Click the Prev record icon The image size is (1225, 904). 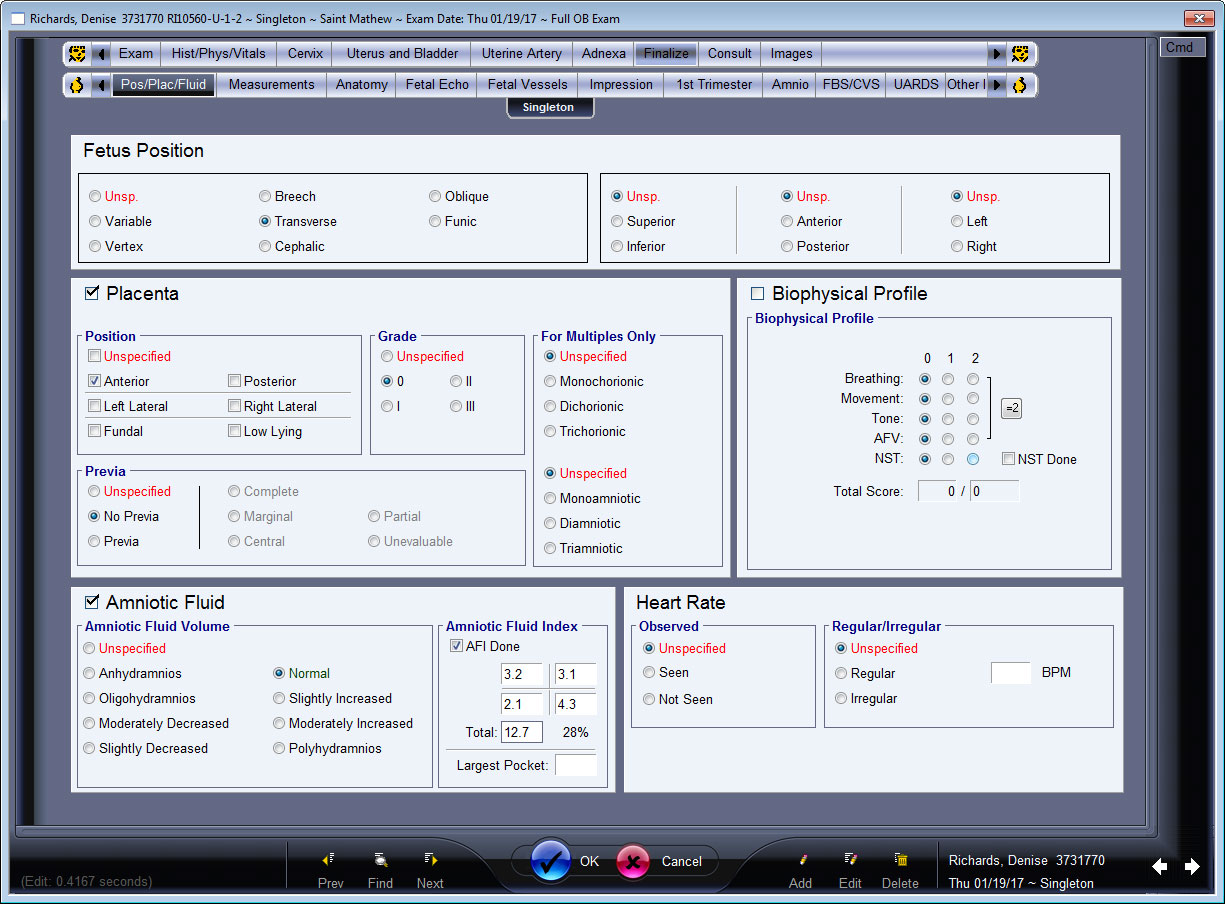(x=328, y=859)
